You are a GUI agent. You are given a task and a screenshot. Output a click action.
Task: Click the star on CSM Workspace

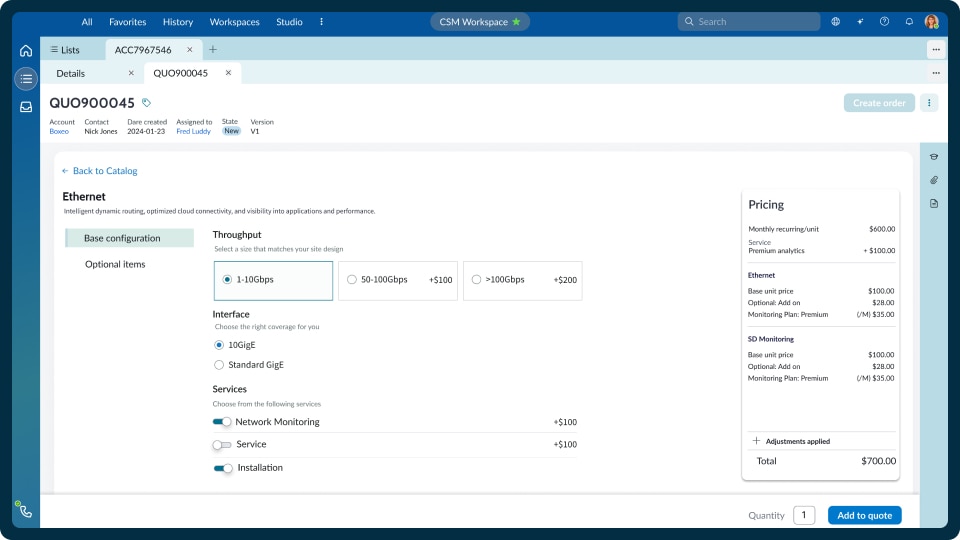[x=516, y=21]
